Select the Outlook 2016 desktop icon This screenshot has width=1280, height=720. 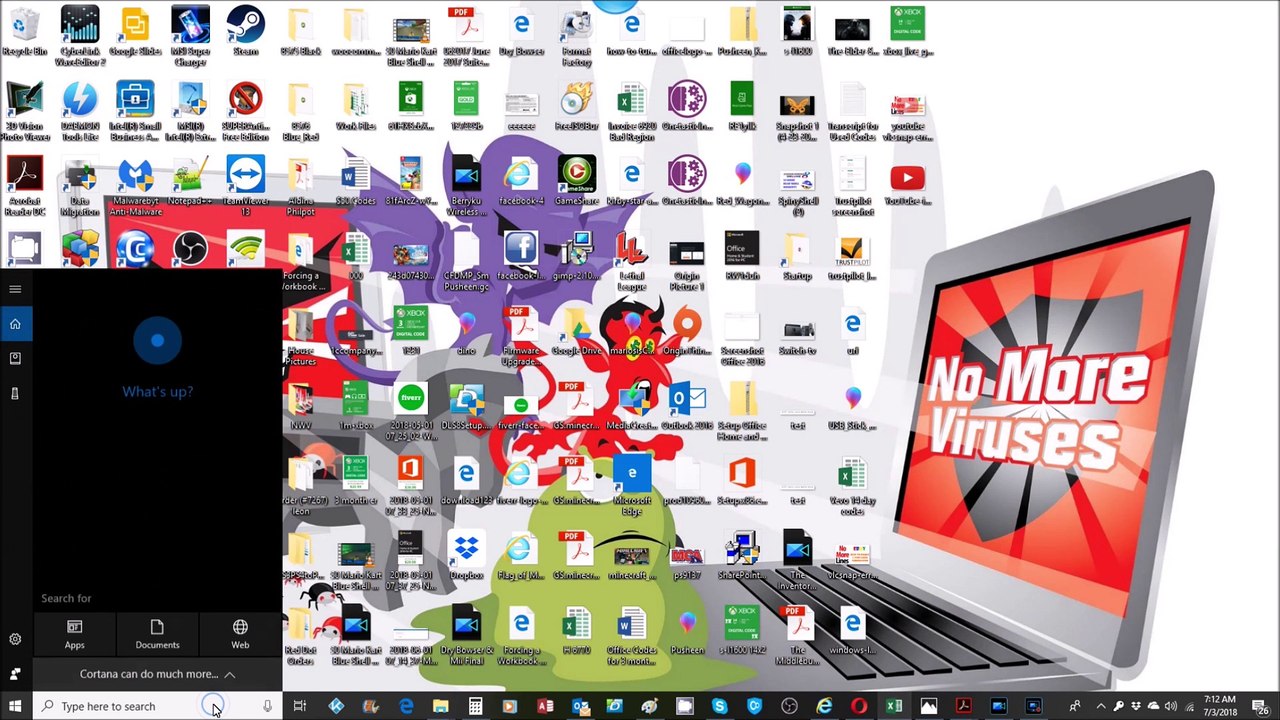coord(687,407)
